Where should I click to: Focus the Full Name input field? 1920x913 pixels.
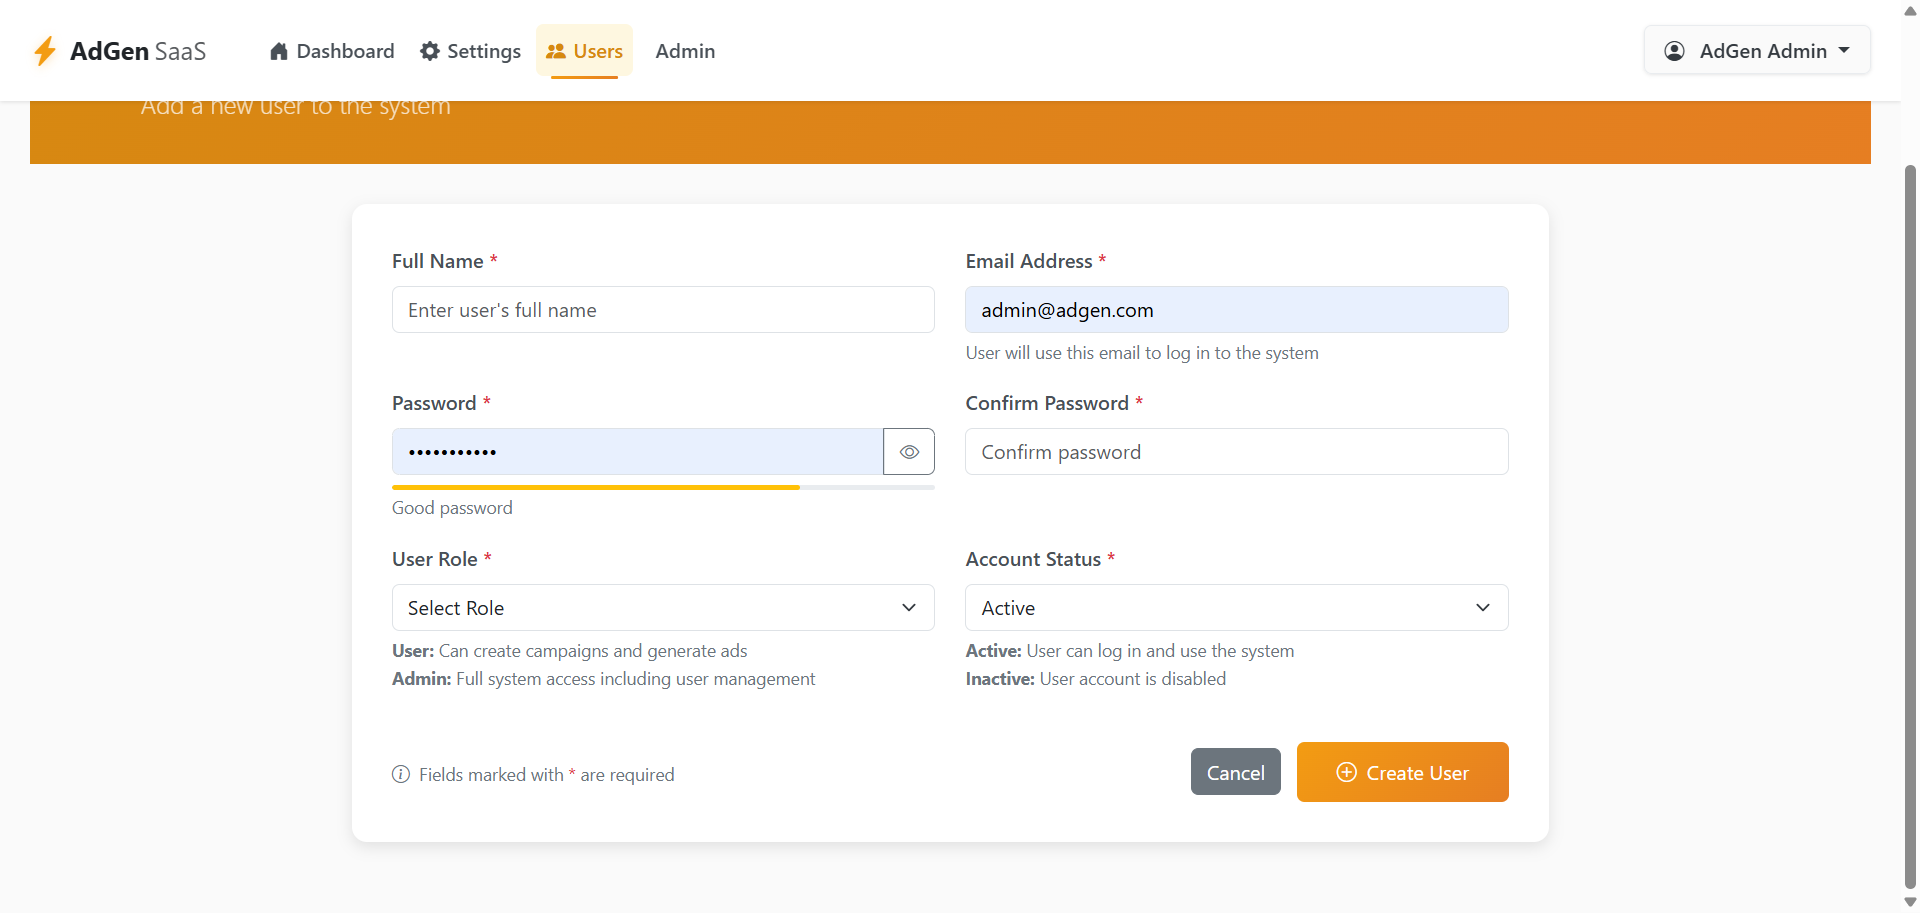point(663,310)
